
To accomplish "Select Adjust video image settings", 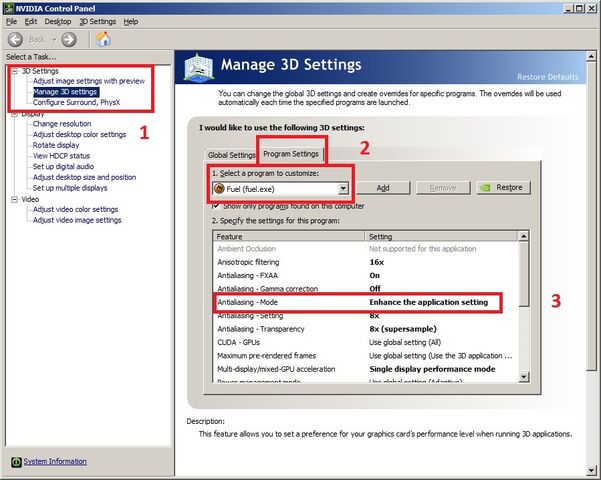I will click(77, 220).
